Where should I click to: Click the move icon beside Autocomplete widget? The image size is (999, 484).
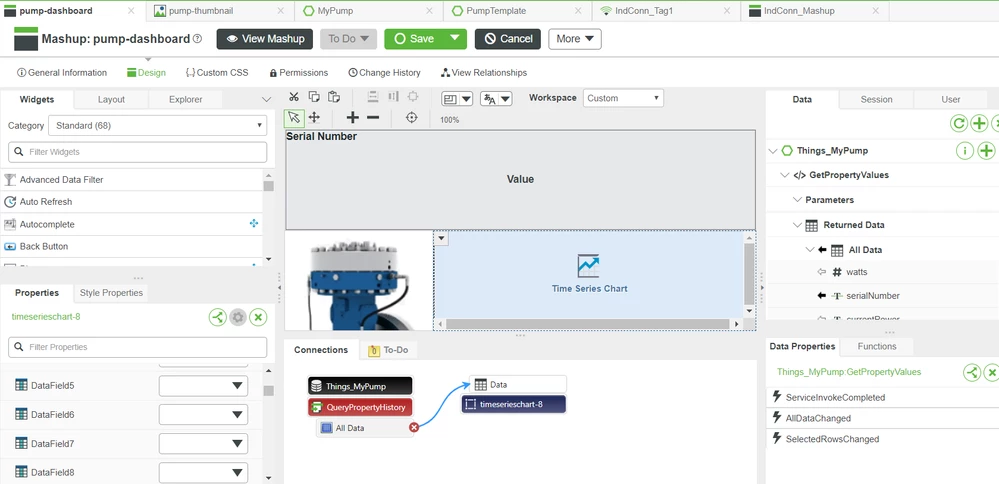point(254,224)
